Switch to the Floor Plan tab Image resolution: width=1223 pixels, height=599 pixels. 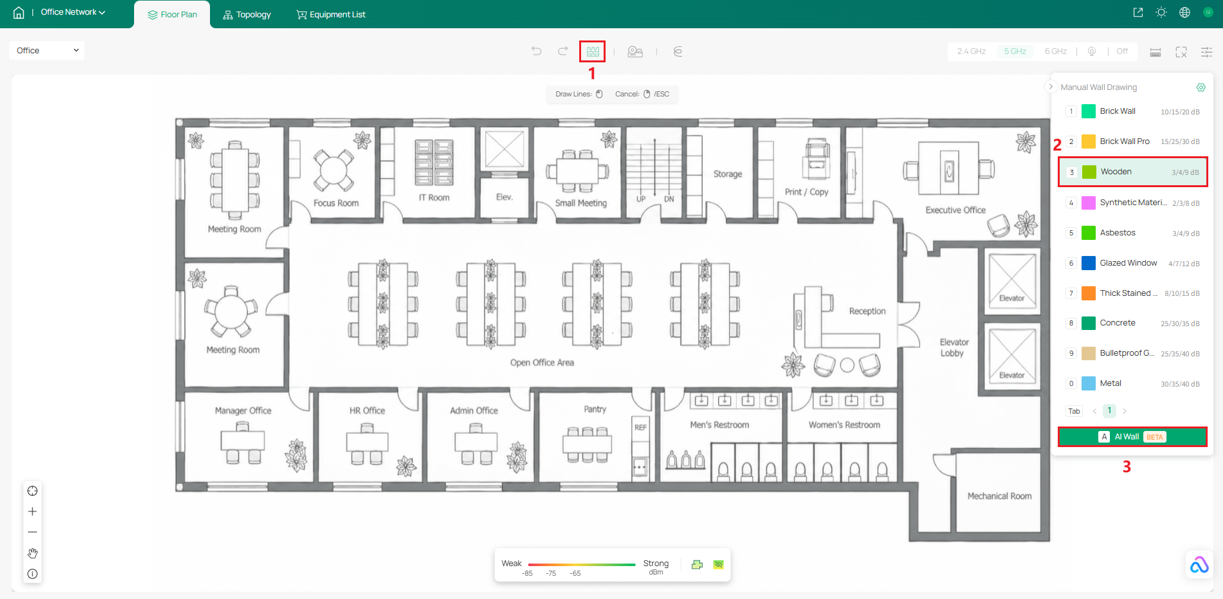tap(172, 15)
